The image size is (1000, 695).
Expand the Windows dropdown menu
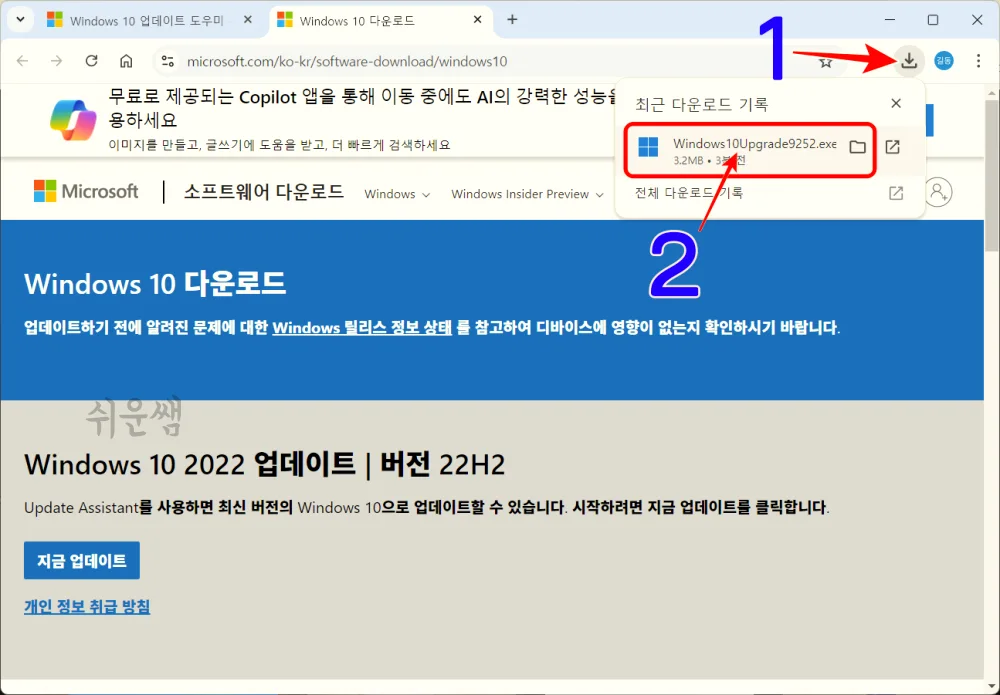[x=396, y=194]
